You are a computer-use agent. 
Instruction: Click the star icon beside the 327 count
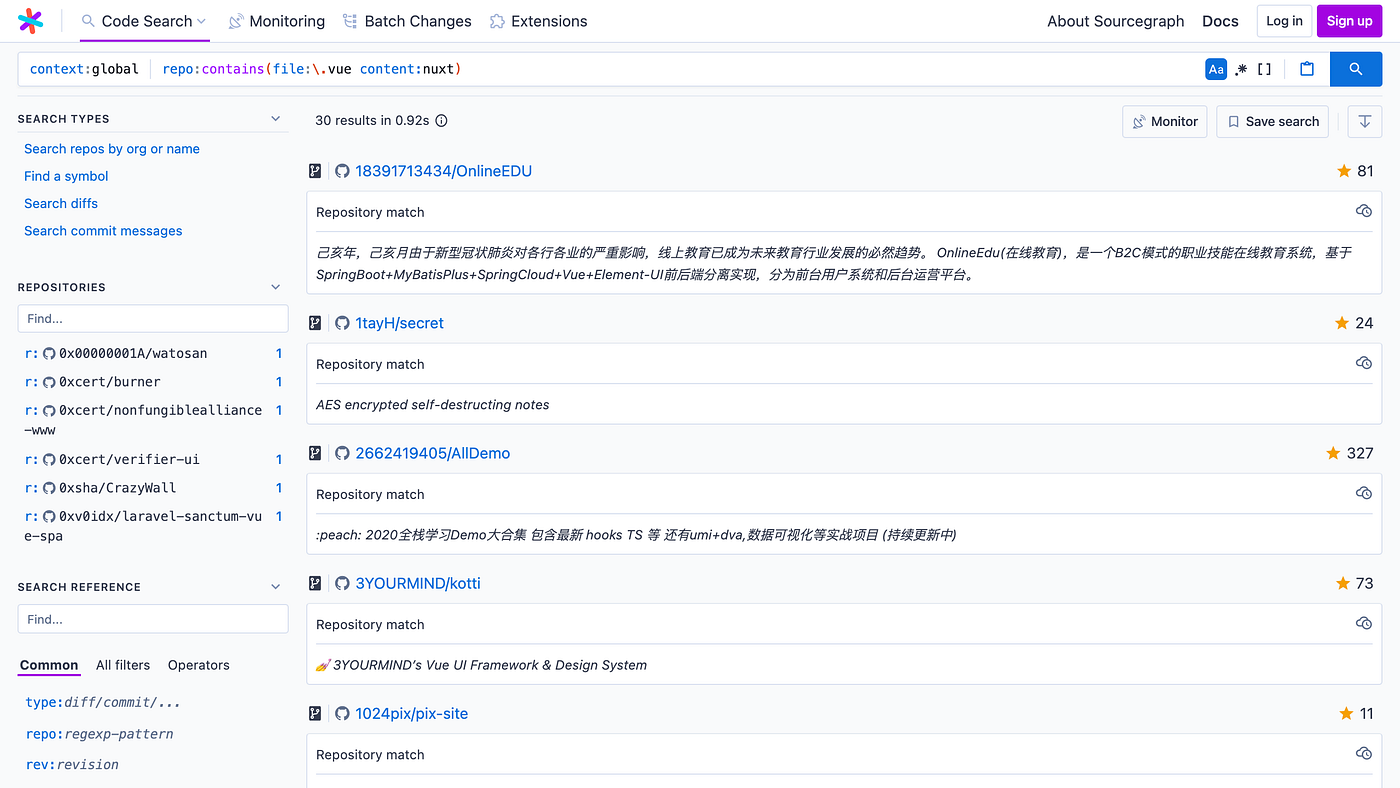click(x=1335, y=452)
